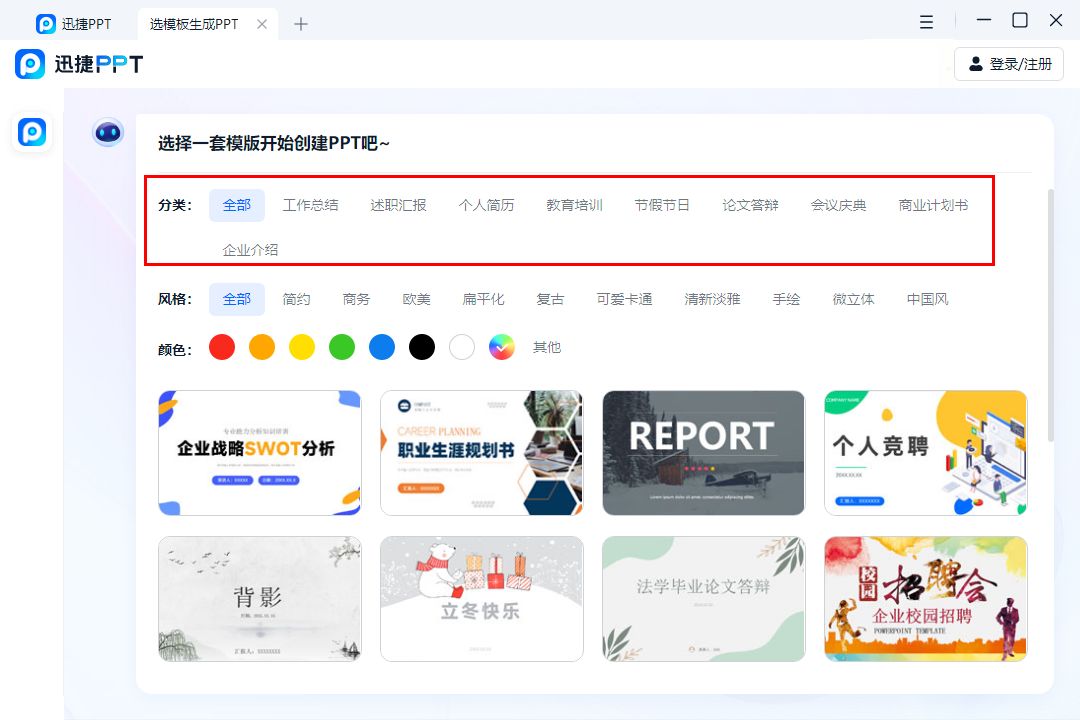Select the 可爱卡通 style
The image size is (1080, 720).
click(x=625, y=299)
